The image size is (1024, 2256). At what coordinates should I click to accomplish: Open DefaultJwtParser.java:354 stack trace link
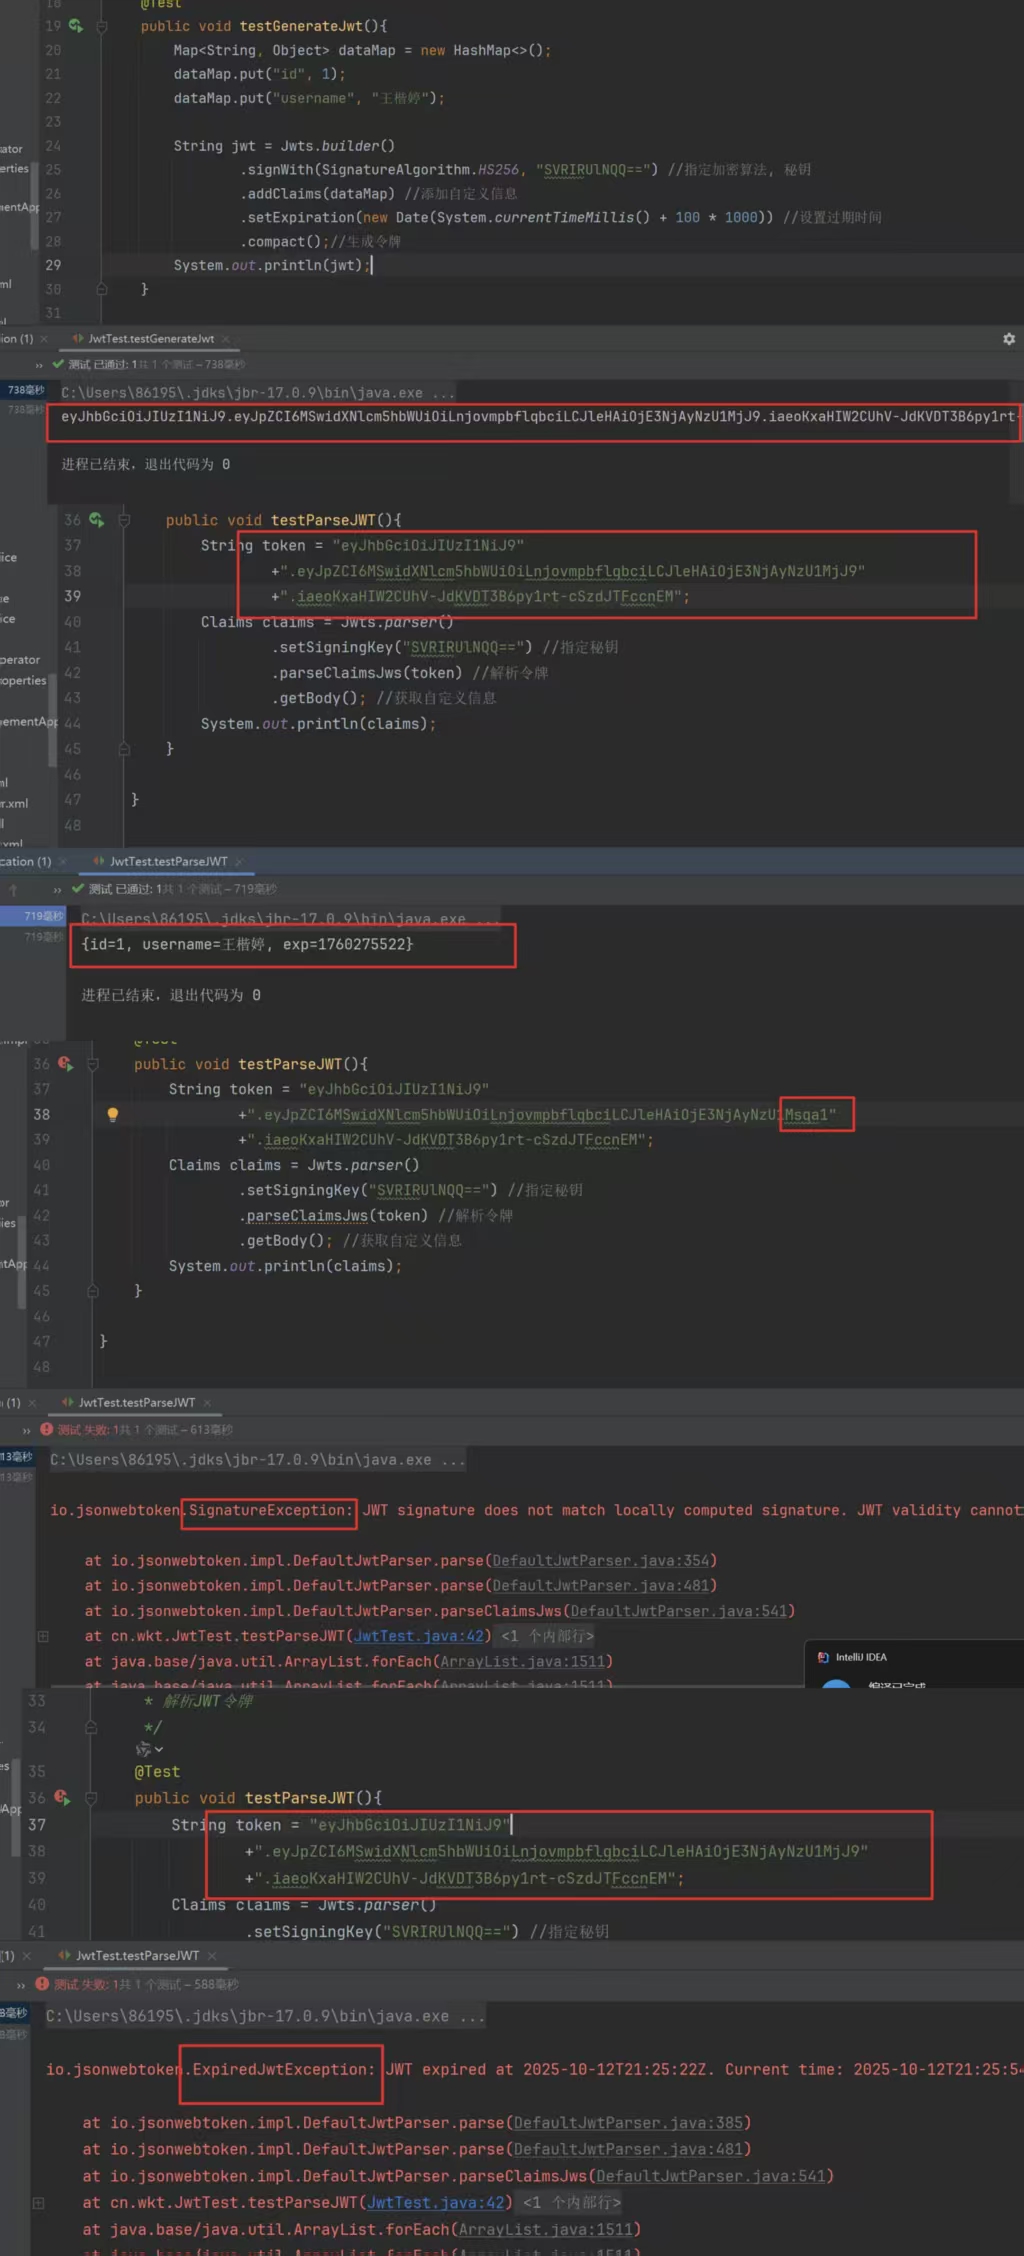[x=600, y=1561]
